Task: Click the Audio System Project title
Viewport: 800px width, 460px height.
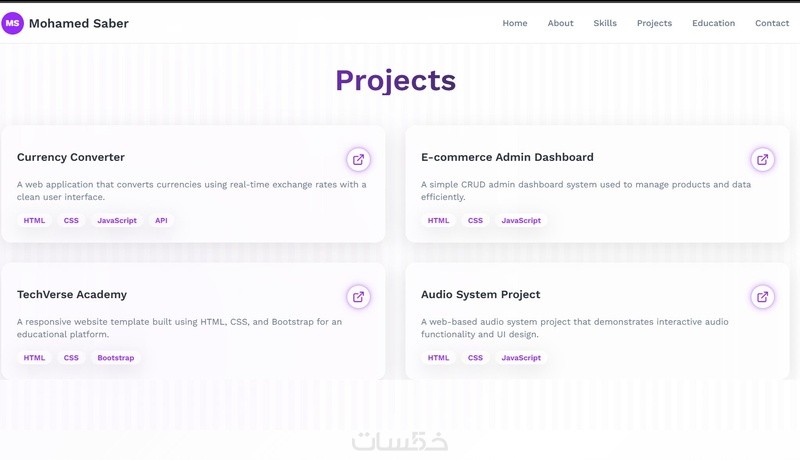Action: point(481,295)
